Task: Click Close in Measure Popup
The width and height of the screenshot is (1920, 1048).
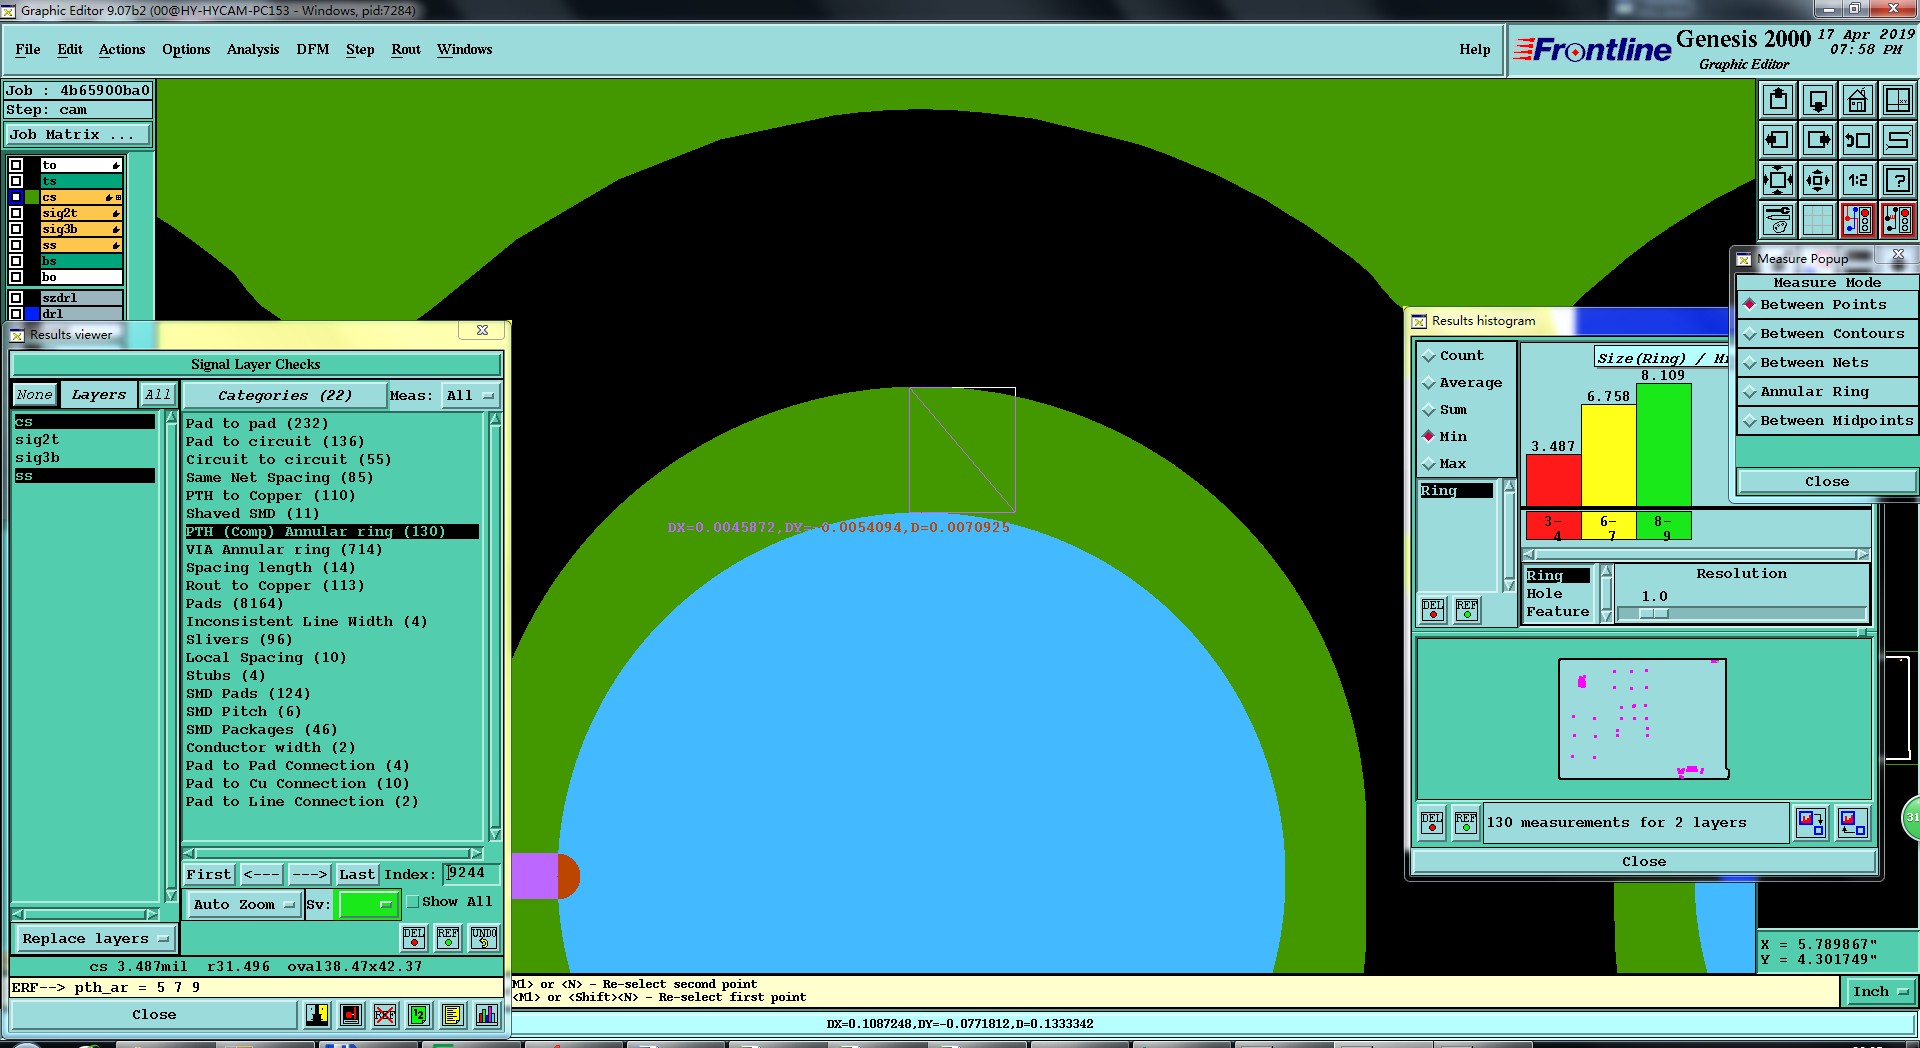Action: click(x=1827, y=482)
